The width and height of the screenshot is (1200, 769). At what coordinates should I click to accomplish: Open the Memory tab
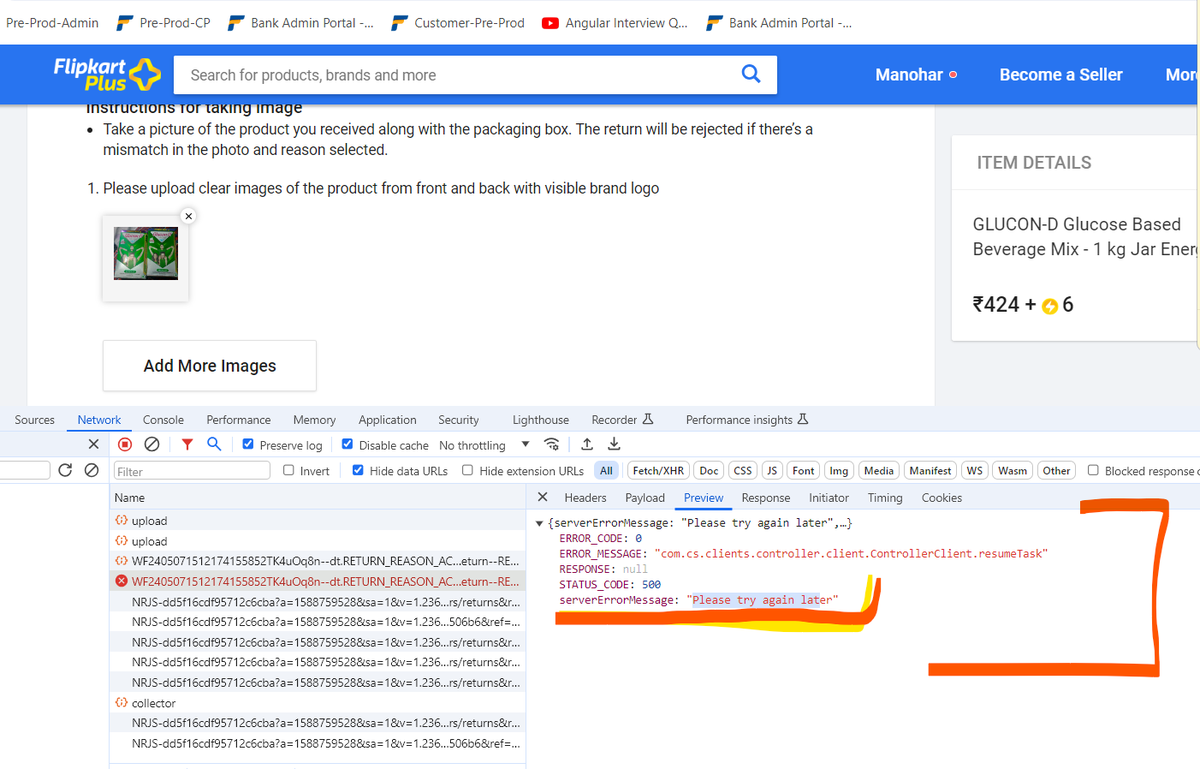314,420
